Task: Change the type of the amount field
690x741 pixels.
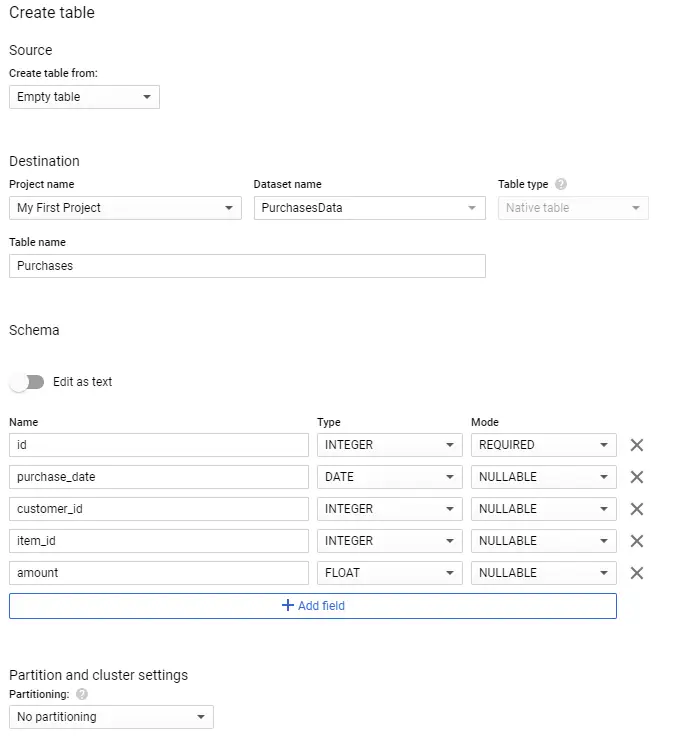Action: coord(390,573)
